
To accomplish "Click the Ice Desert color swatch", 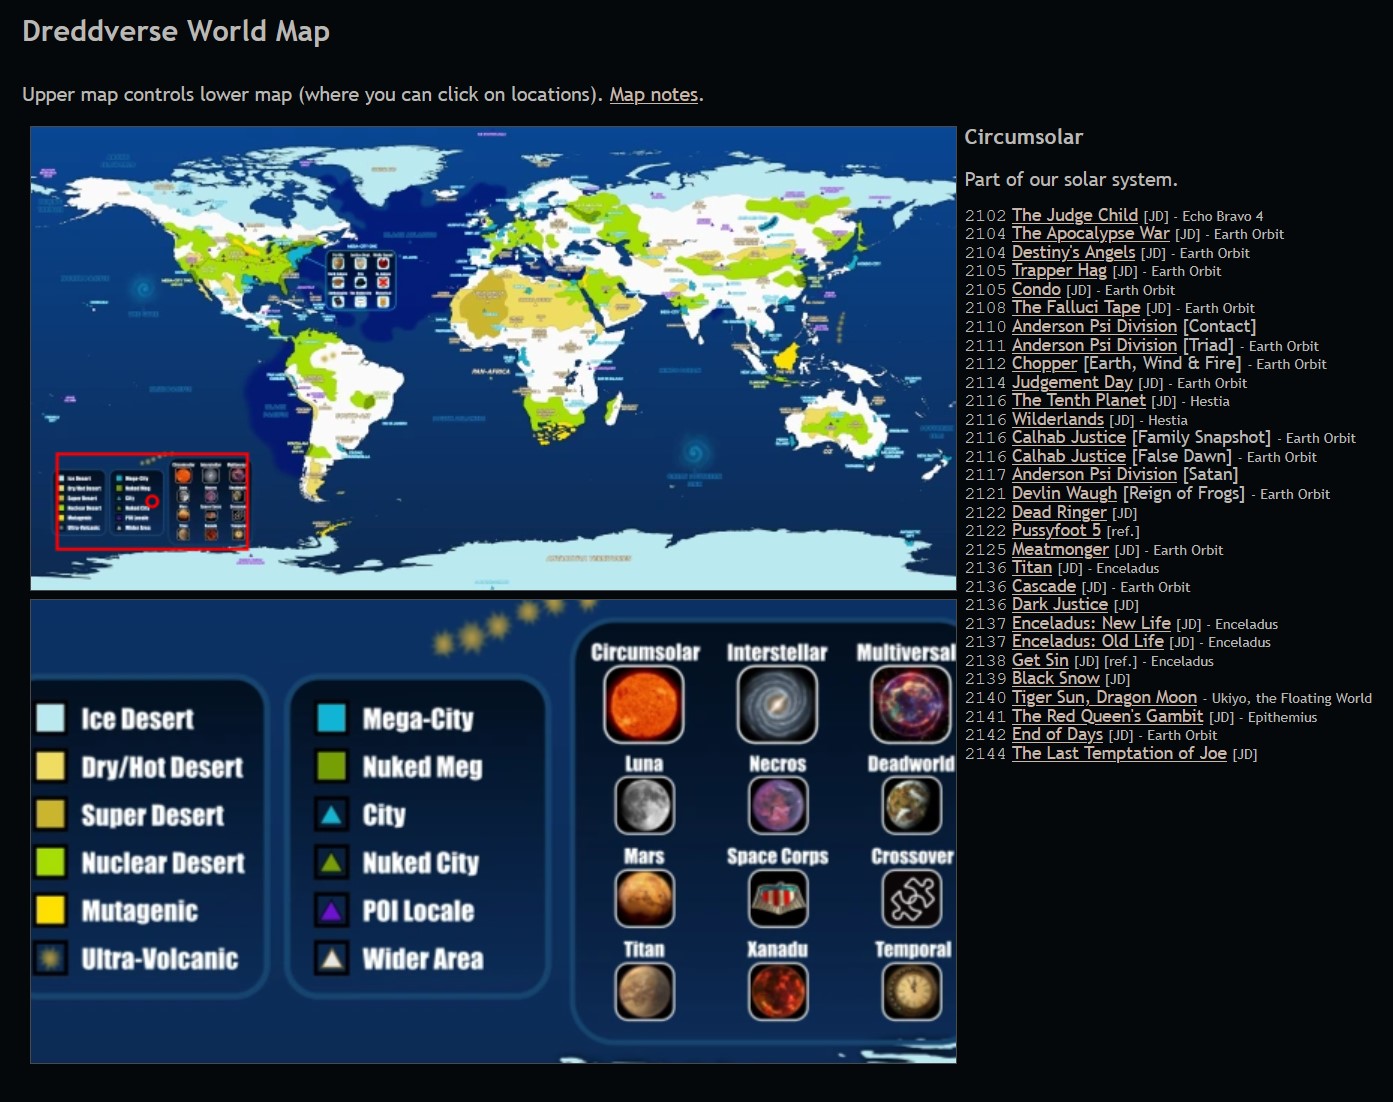I will click(x=50, y=719).
